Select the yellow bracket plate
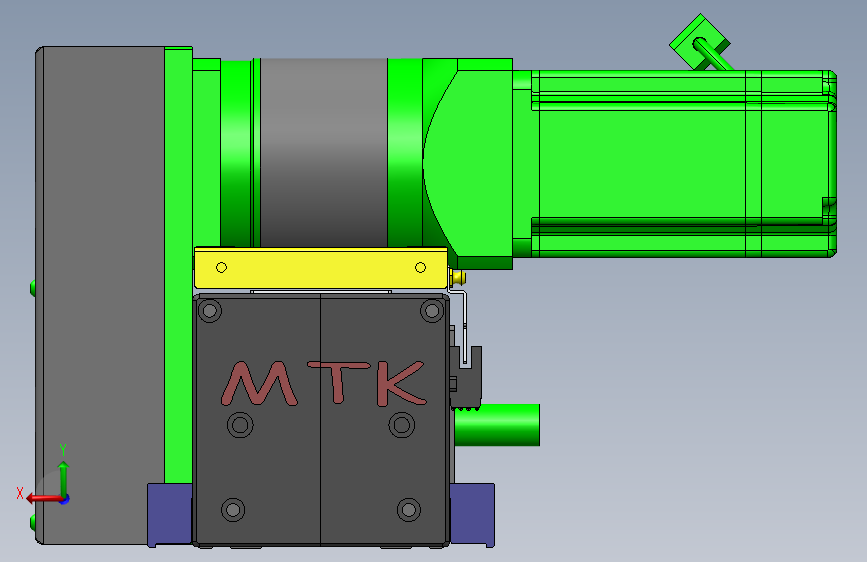This screenshot has width=867, height=562. [321, 268]
